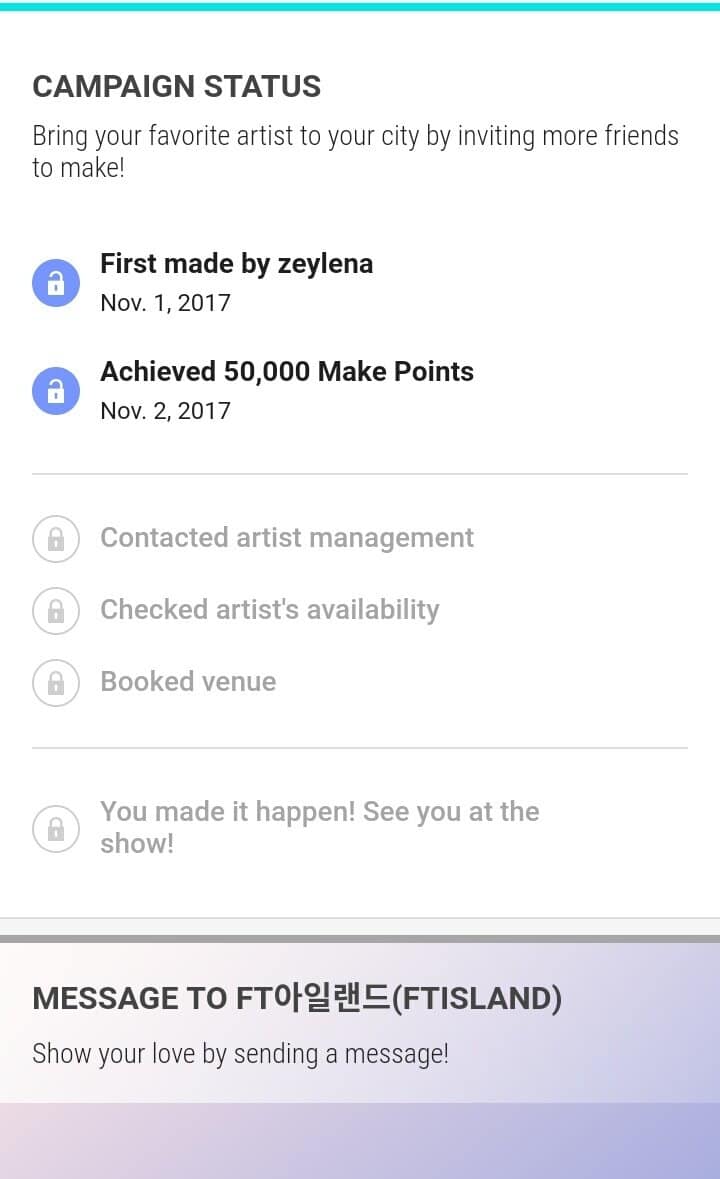Tap the lock icon next to 'Contacted artist management'

point(56,539)
